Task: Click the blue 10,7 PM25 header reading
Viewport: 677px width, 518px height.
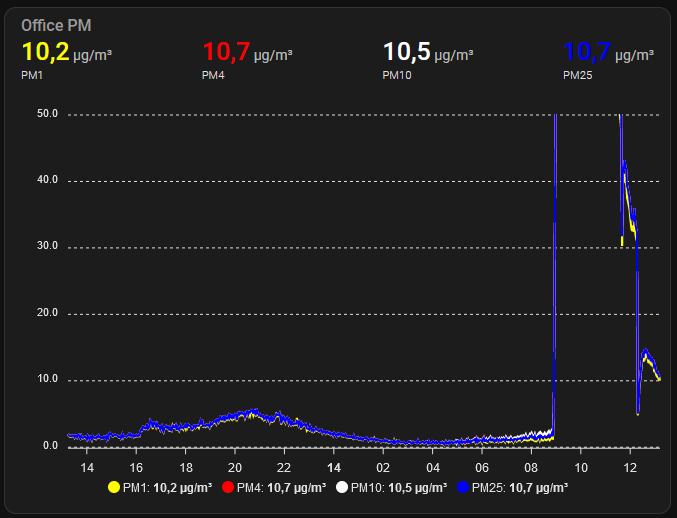Action: tap(588, 52)
